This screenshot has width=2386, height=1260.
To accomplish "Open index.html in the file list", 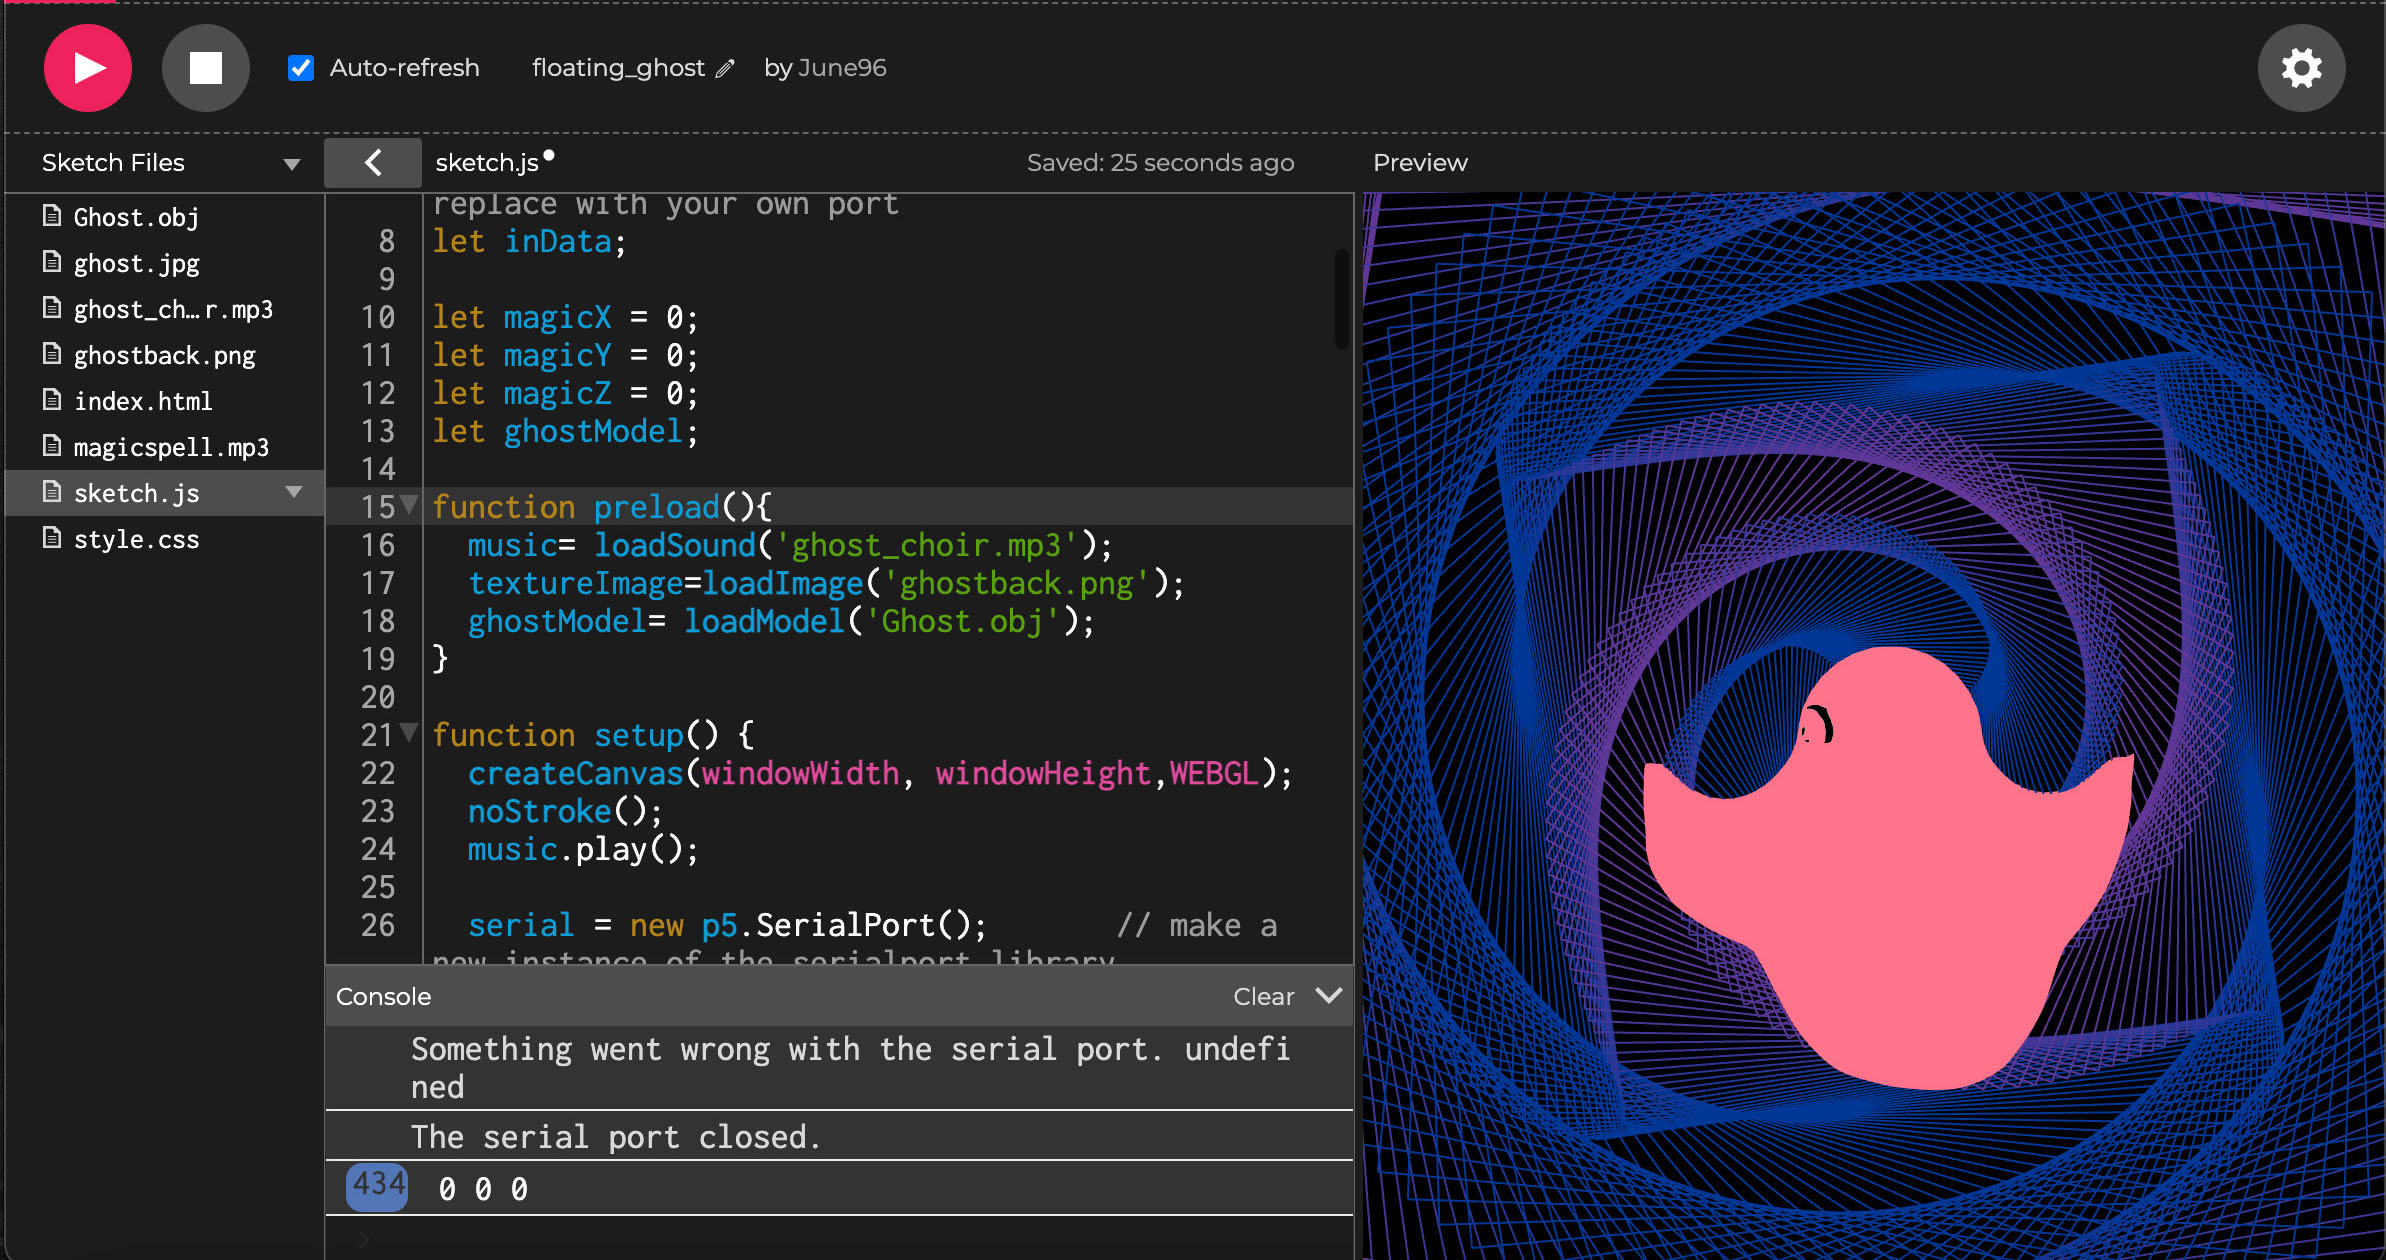I will pyautogui.click(x=143, y=401).
